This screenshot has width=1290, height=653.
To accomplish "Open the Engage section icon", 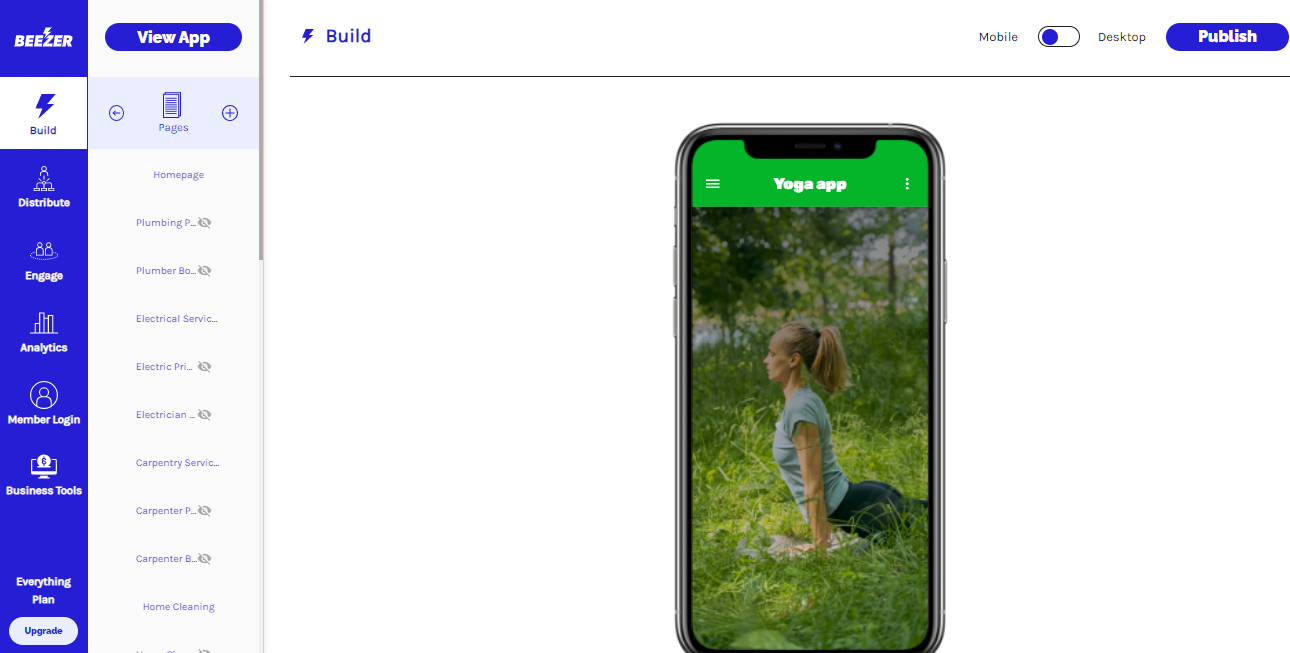I will click(x=44, y=251).
